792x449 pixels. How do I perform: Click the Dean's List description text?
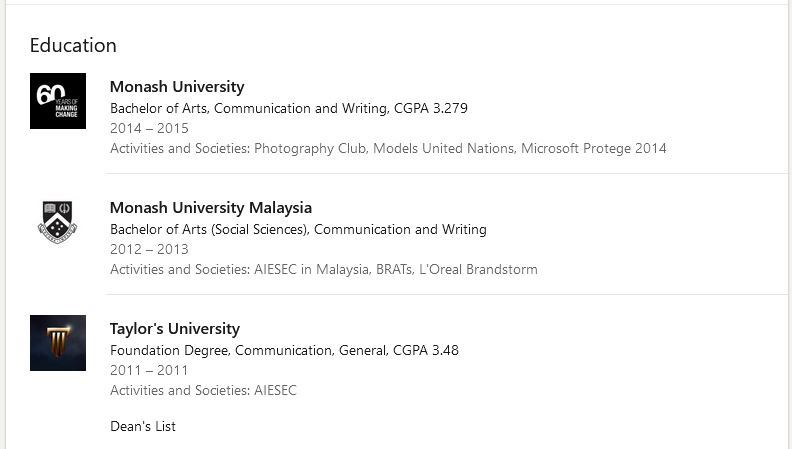click(x=143, y=426)
